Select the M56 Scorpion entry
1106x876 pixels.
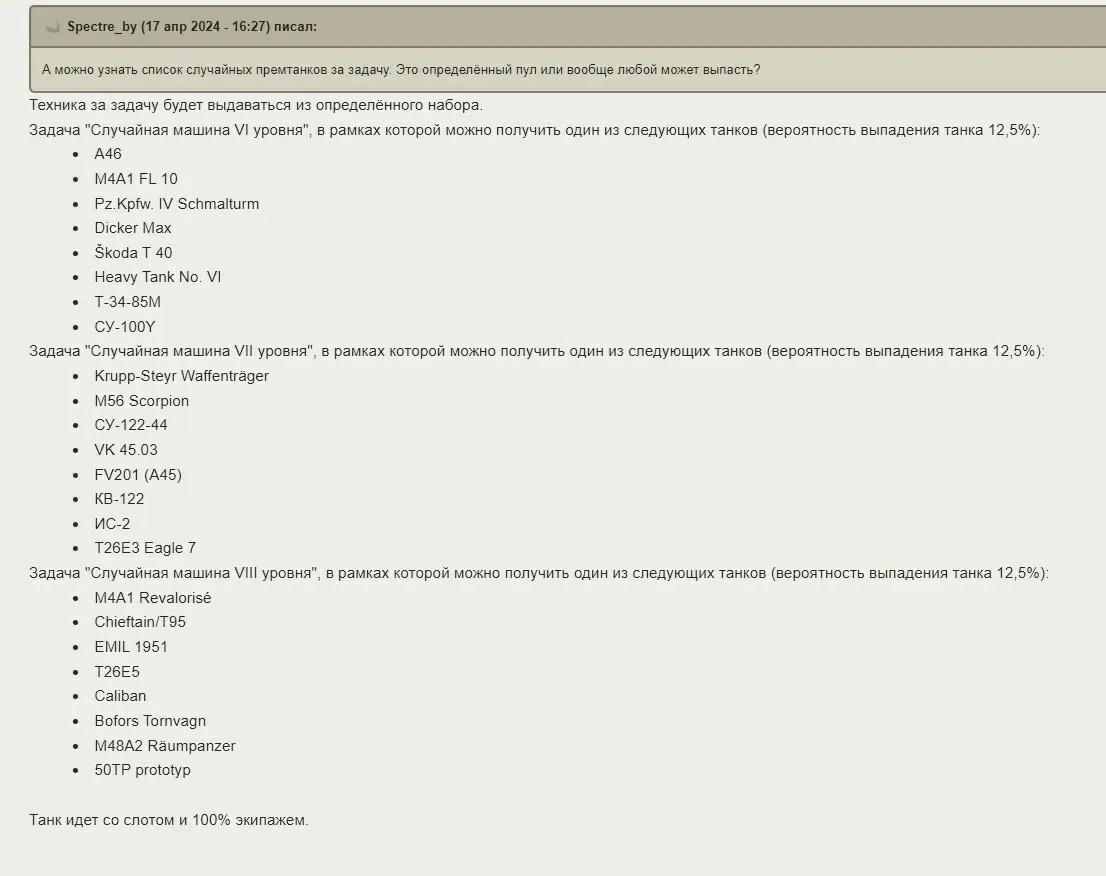coord(142,401)
